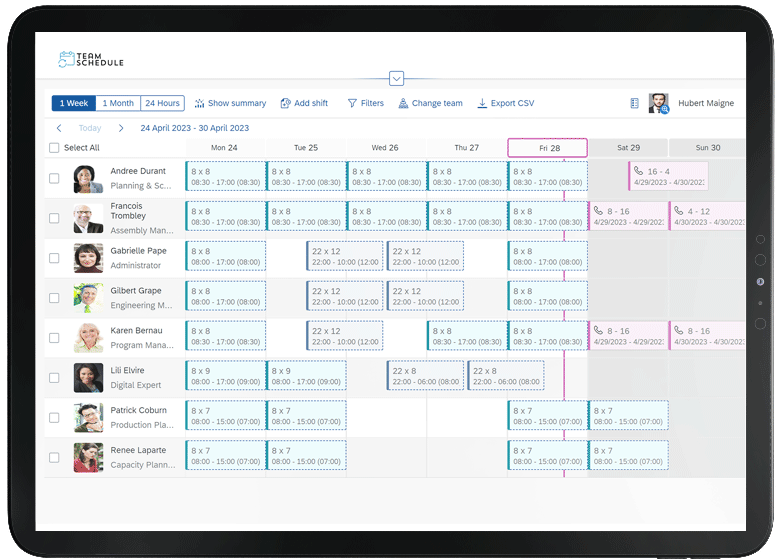782x560 pixels.
Task: Open Karen Bernau's Thursday 8 x 8 shift
Action: click(x=467, y=336)
